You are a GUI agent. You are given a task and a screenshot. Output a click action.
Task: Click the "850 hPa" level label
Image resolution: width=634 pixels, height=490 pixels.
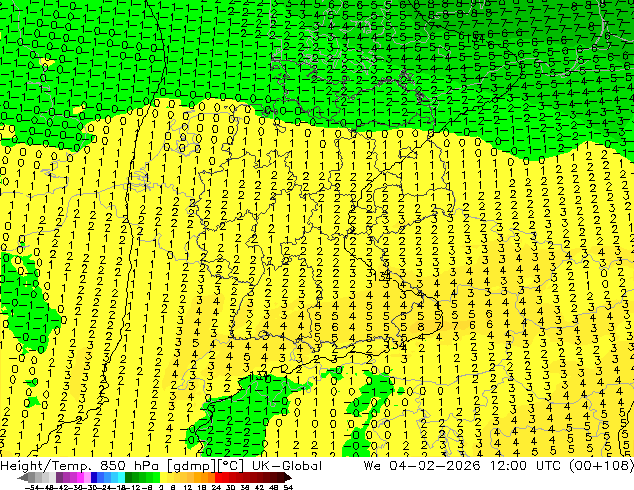click(x=129, y=466)
